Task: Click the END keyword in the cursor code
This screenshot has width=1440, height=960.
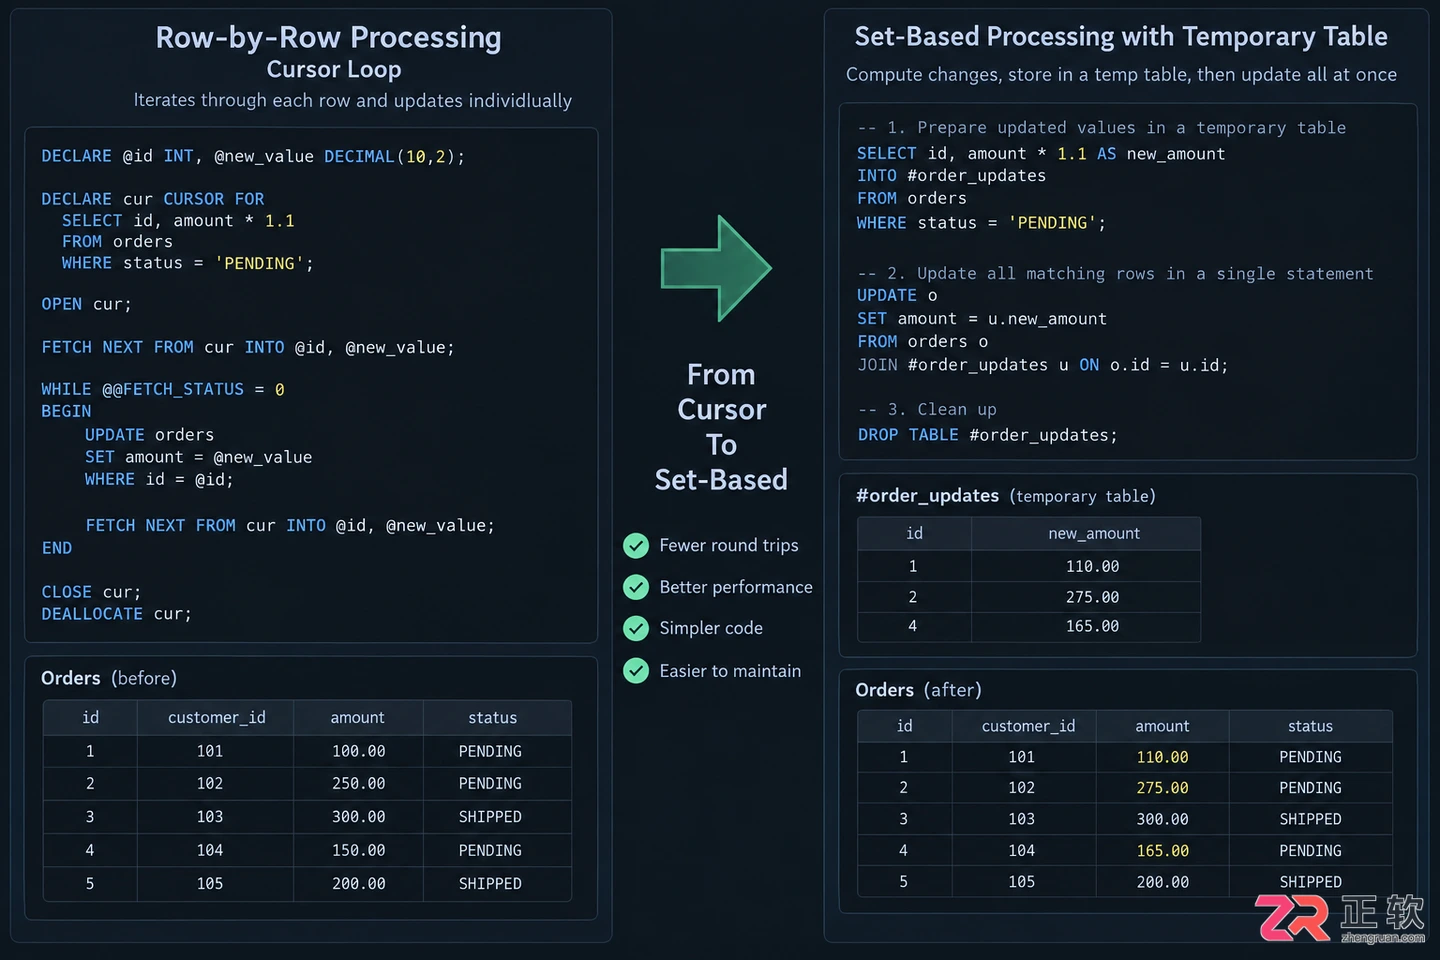Action: (x=57, y=548)
